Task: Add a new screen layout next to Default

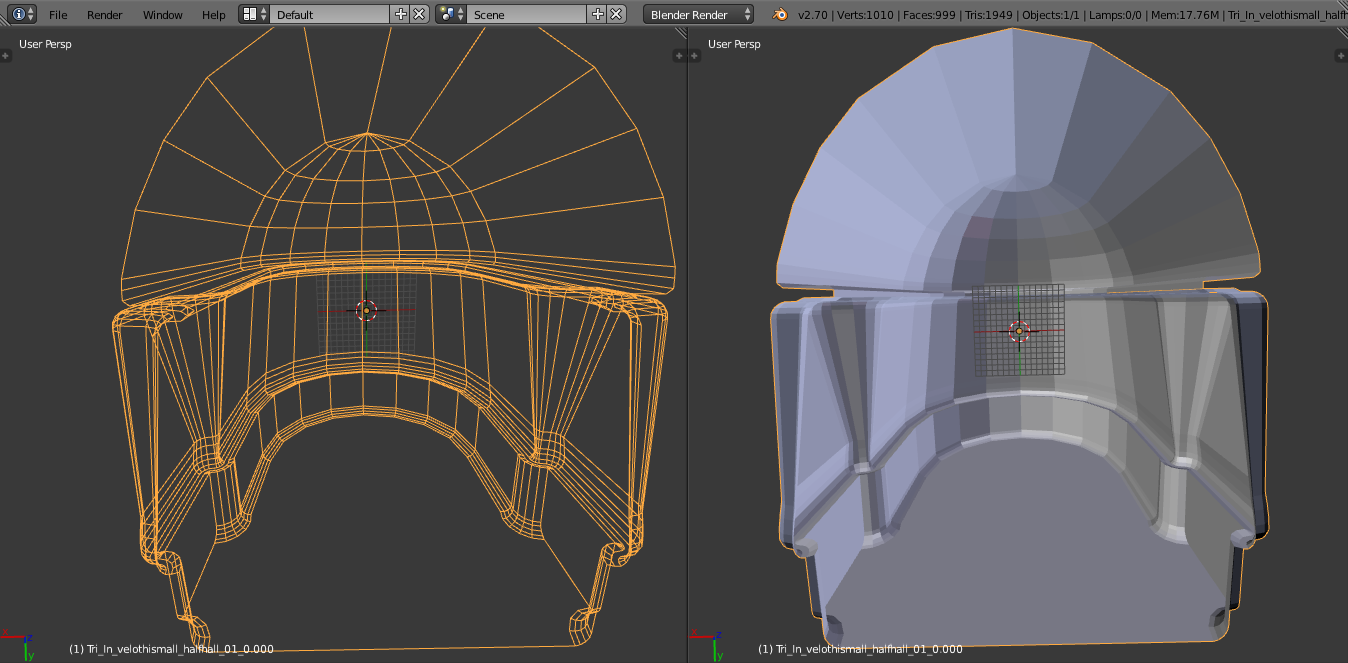Action: point(401,14)
